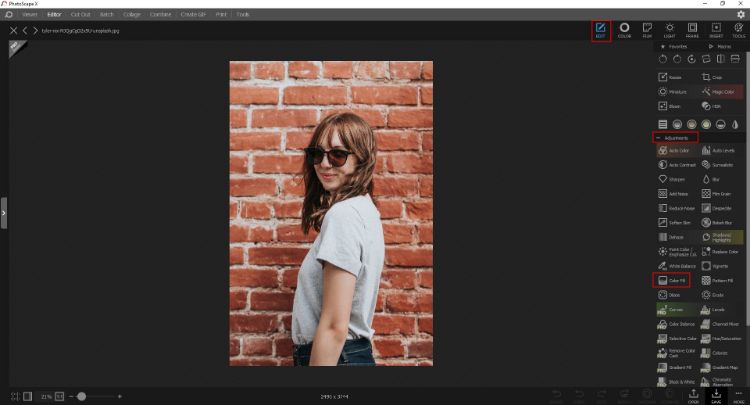
Task: Switch to the Cut Out tab
Action: coord(81,15)
